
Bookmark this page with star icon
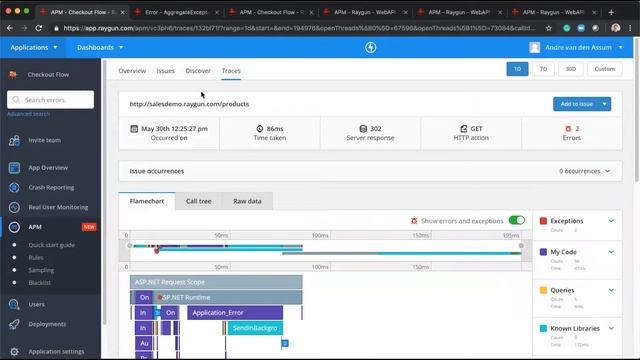click(x=549, y=28)
